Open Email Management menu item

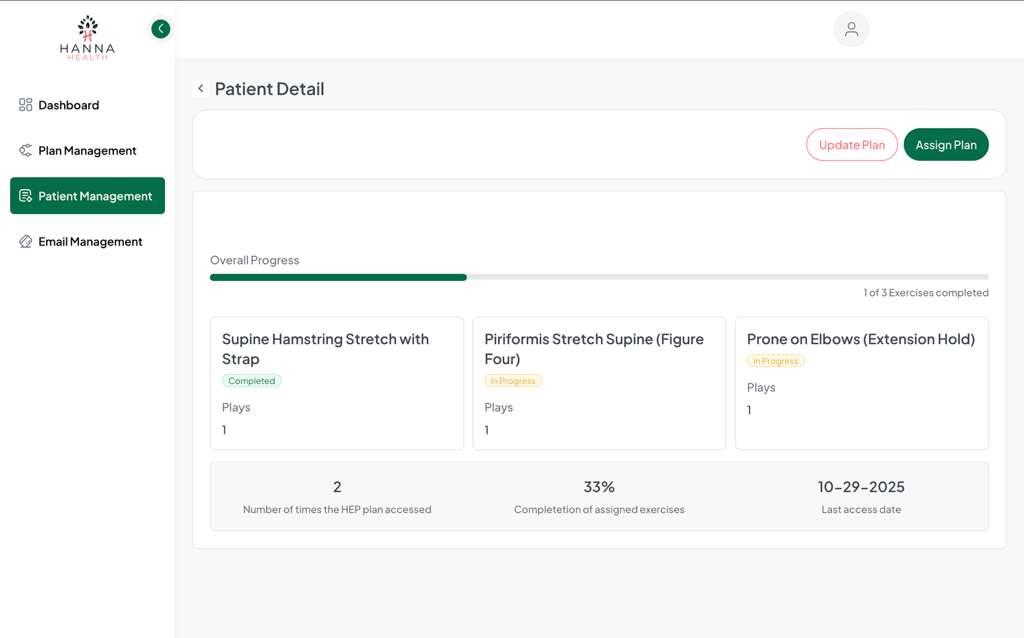point(90,242)
